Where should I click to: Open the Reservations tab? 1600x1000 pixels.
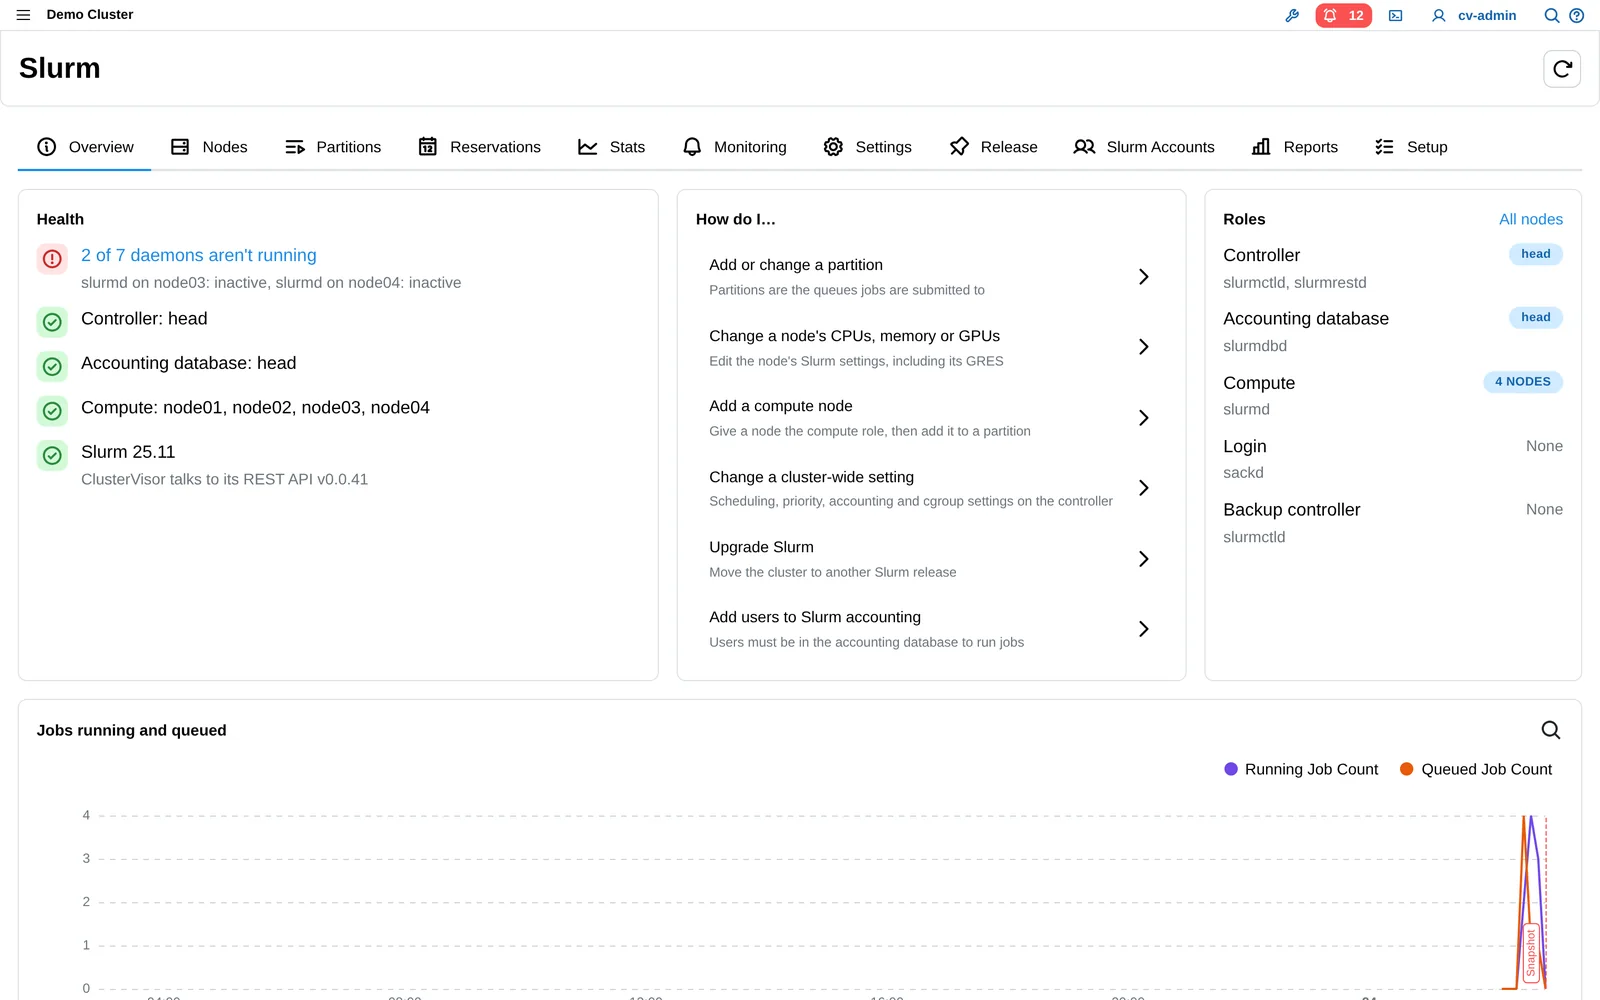480,147
